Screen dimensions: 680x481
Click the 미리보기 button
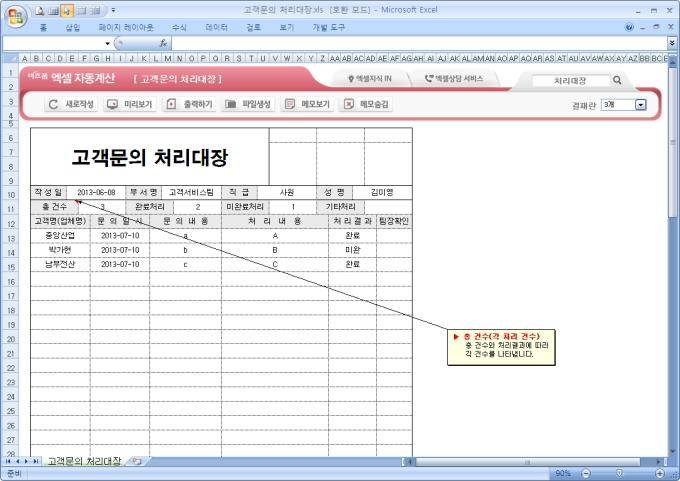(130, 104)
